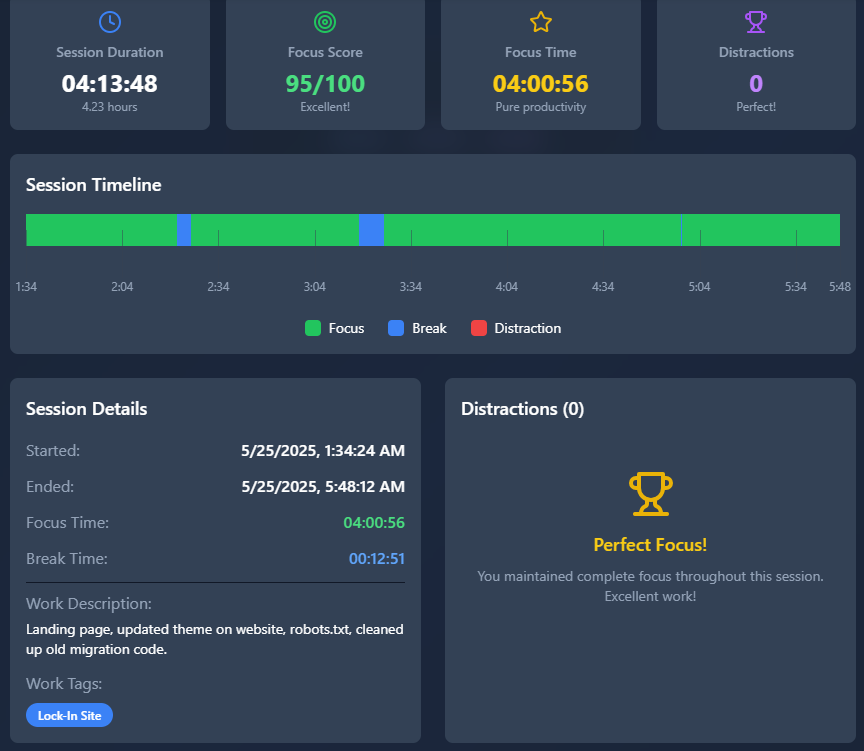This screenshot has width=864, height=751.
Task: Click the 3:34 time label on timeline
Action: [x=410, y=287]
